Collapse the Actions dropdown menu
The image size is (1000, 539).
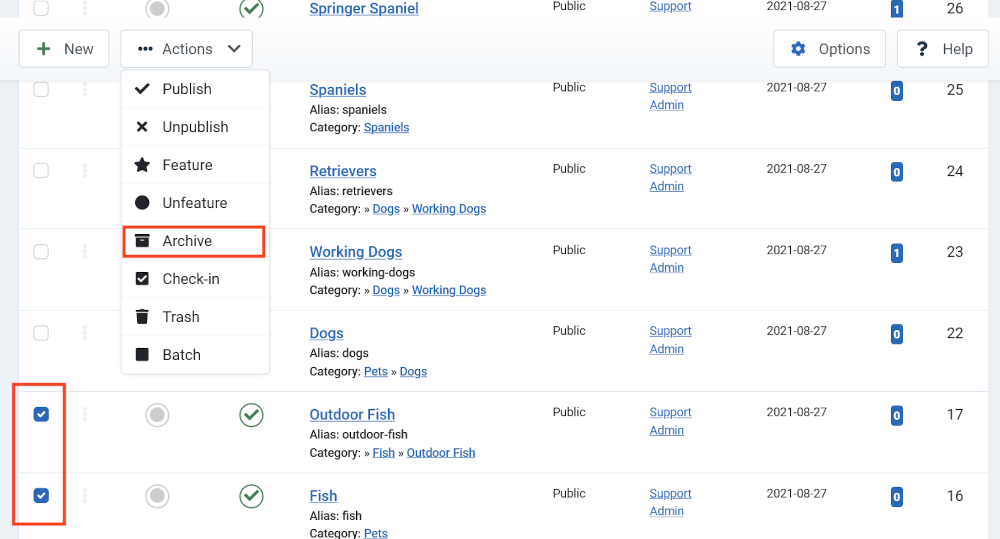click(x=186, y=49)
